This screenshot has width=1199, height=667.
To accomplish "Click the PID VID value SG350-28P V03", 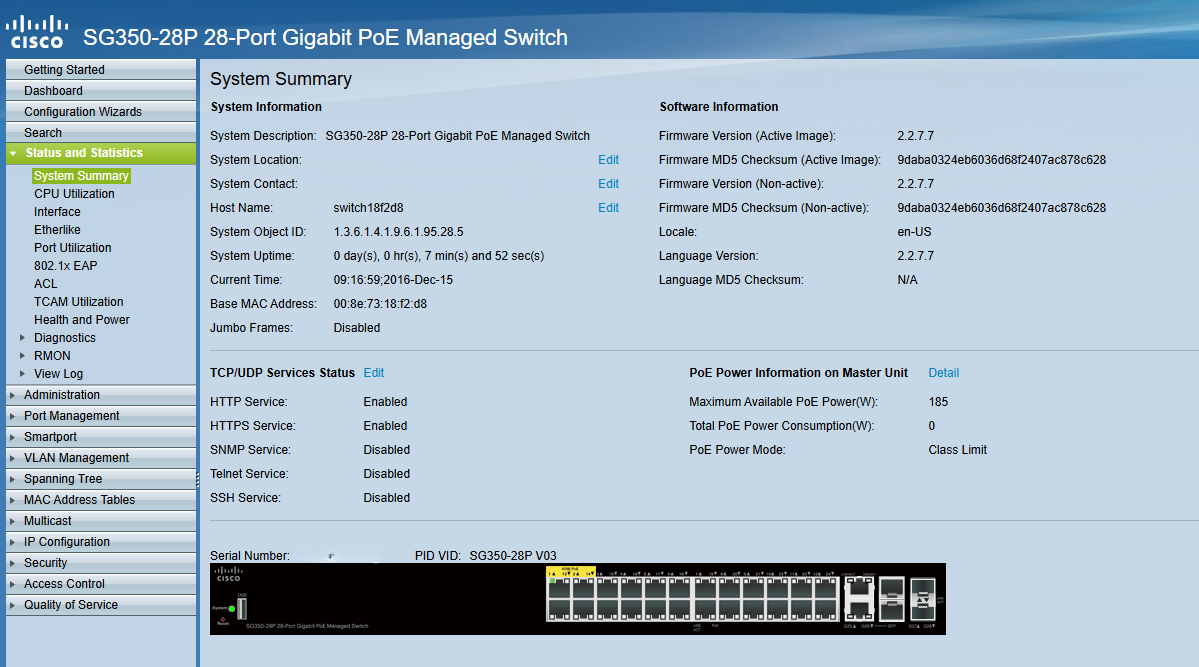I will (513, 555).
